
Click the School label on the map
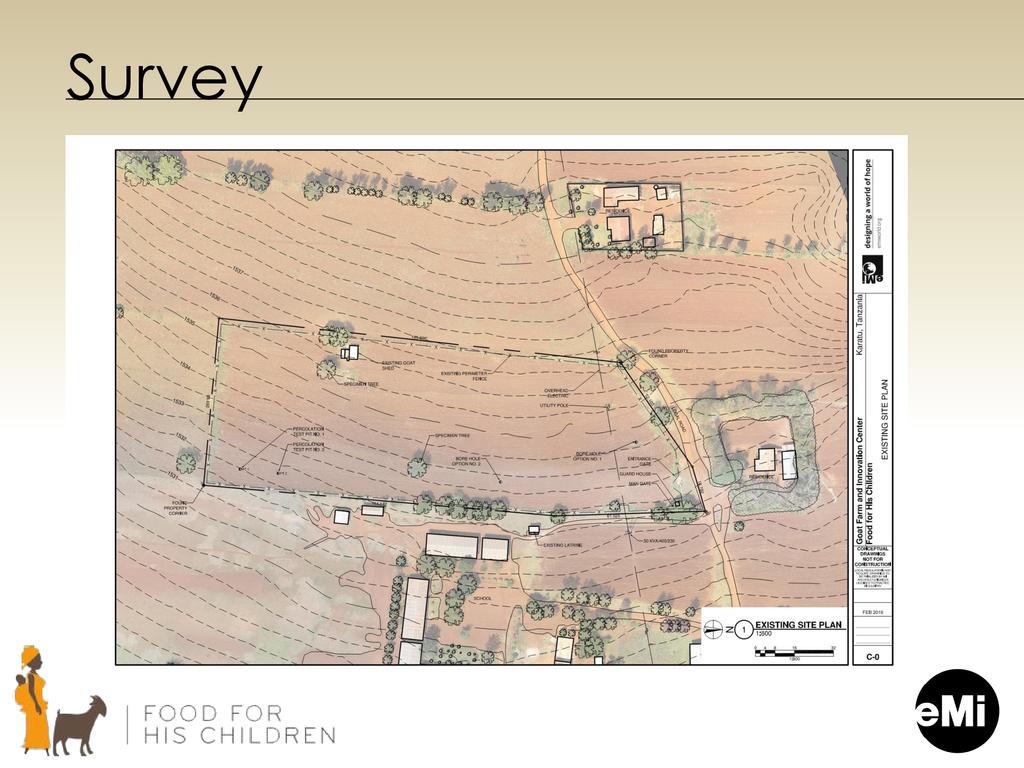pos(482,598)
